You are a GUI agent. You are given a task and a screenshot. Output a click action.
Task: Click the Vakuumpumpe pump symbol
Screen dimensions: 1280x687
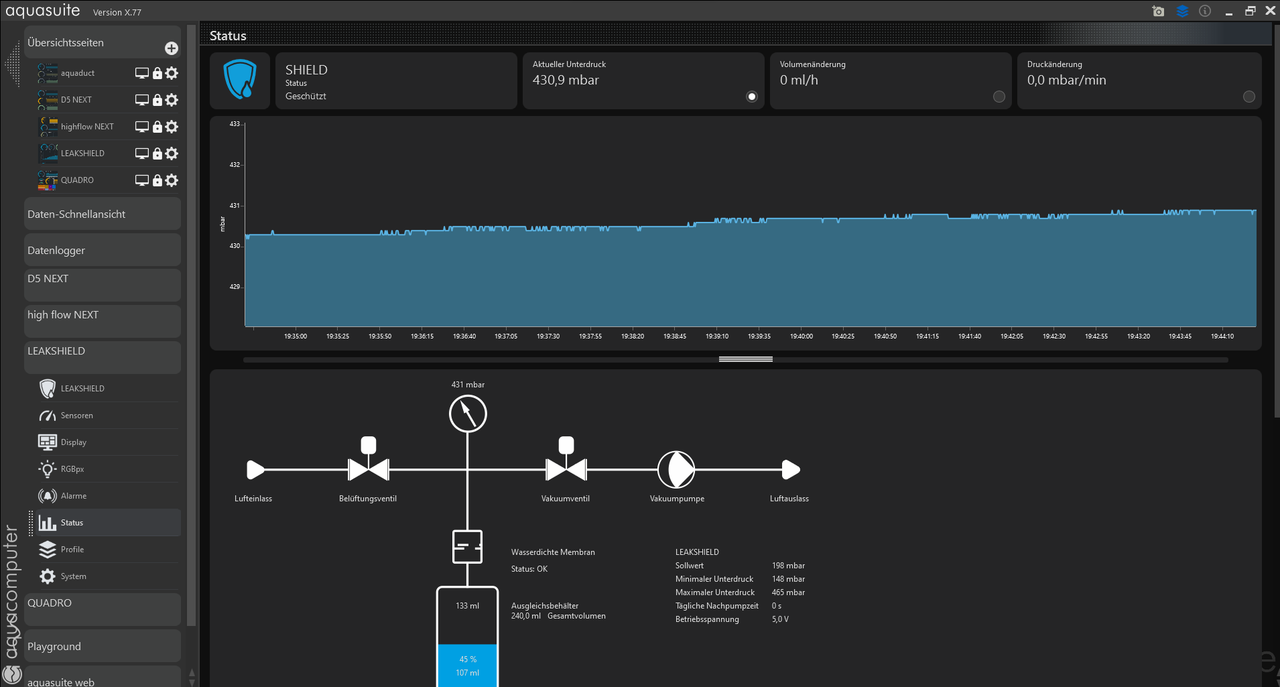pos(676,469)
